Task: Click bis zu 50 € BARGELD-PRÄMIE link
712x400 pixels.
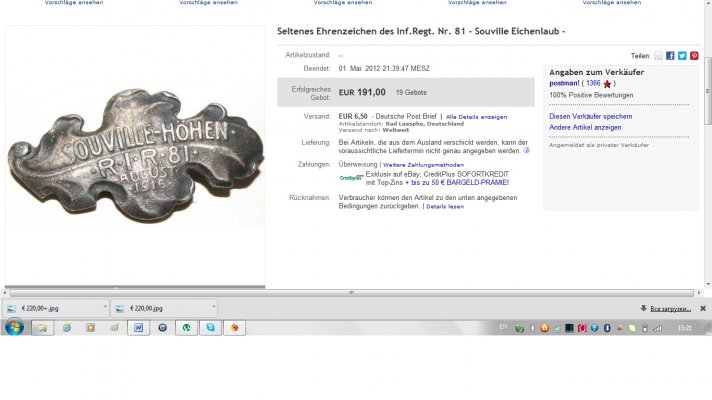Action: 456,183
